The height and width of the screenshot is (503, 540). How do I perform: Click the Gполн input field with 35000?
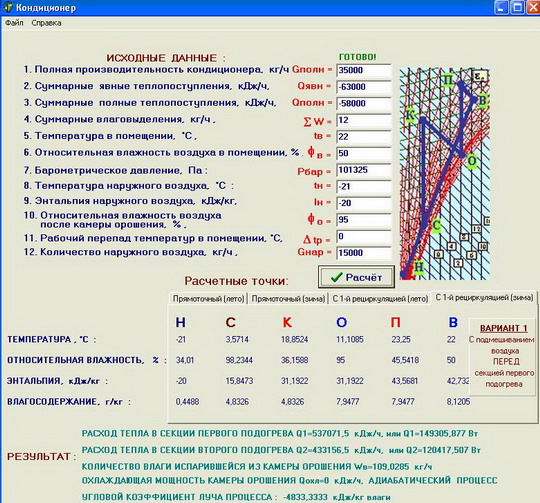pyautogui.click(x=364, y=70)
